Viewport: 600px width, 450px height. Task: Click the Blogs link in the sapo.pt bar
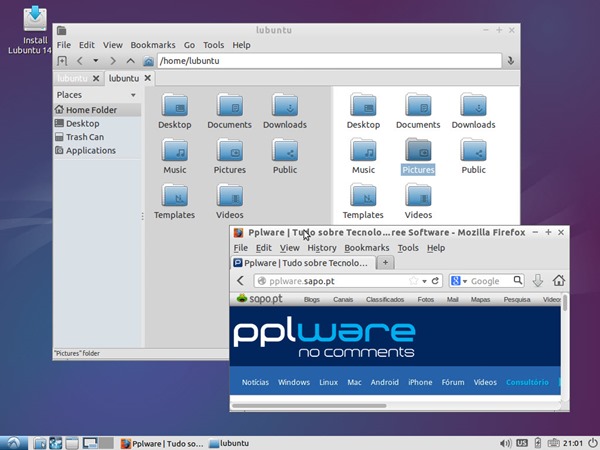click(x=311, y=300)
